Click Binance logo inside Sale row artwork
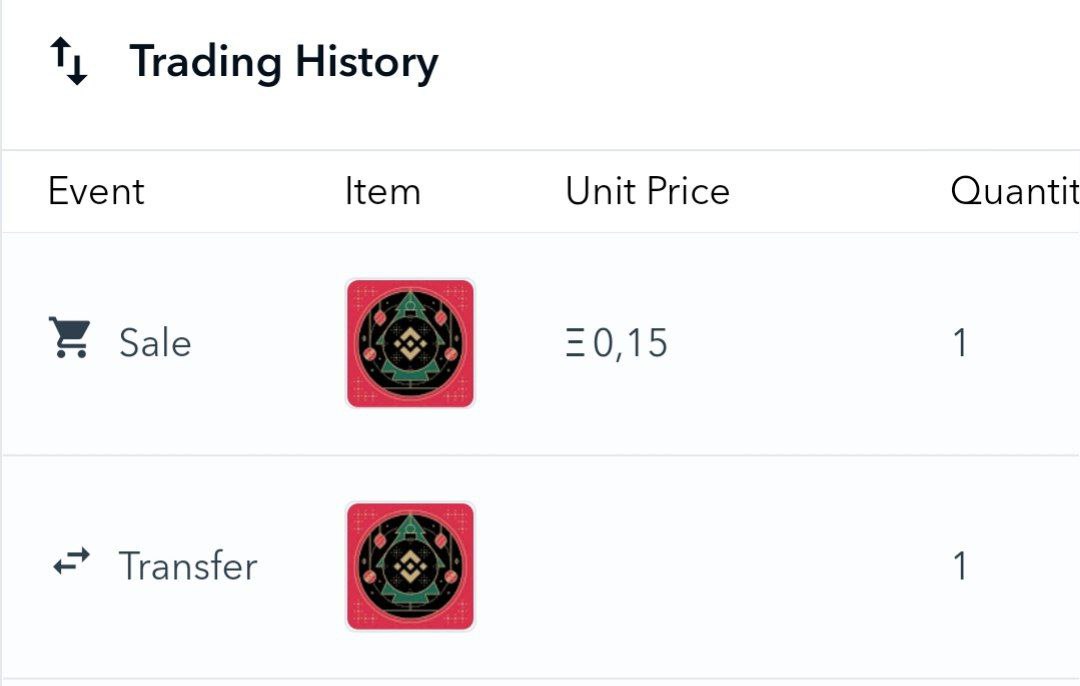This screenshot has width=1080, height=686. 410,344
